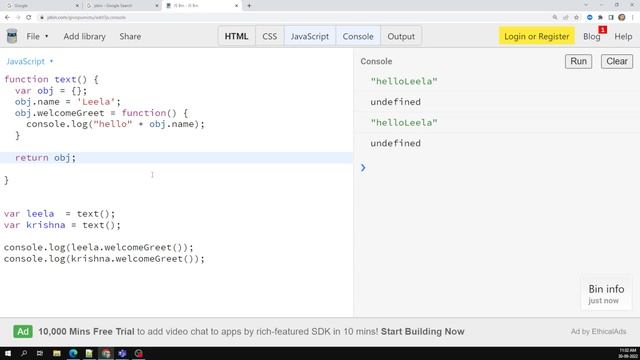Open the red recorder app on taskbar
The image size is (640, 360).
[x=139, y=353]
